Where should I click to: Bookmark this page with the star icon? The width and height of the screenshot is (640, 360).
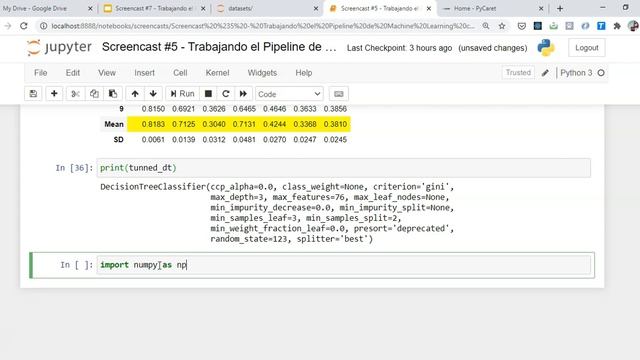(x=502, y=26)
